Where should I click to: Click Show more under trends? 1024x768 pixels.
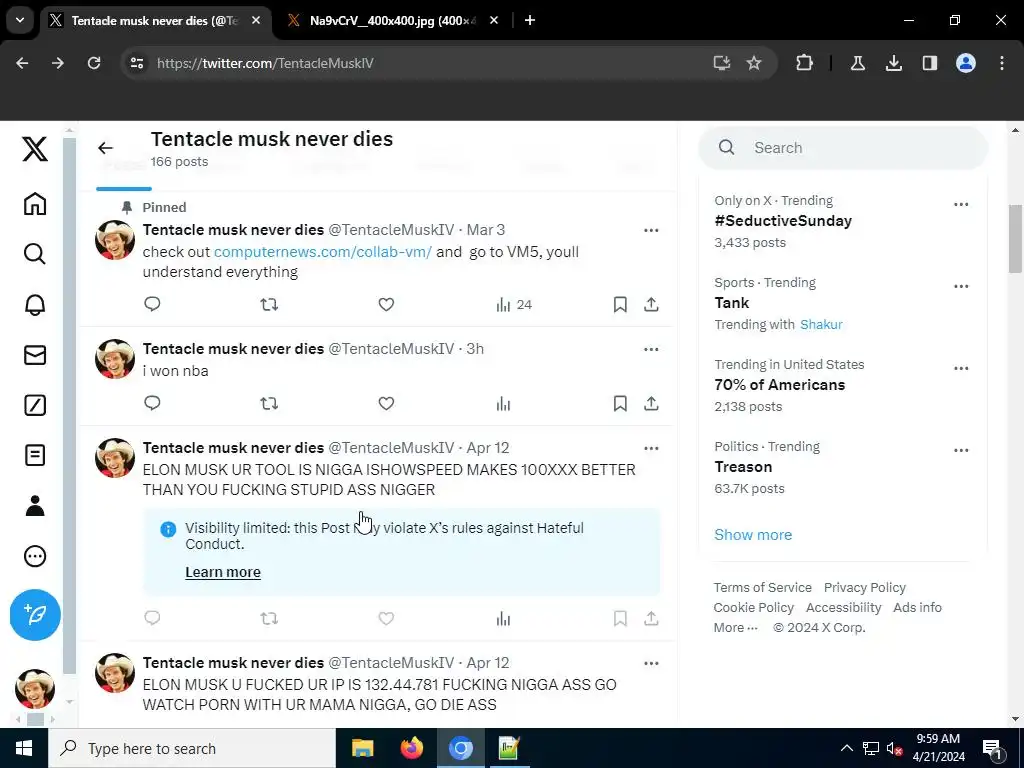pyautogui.click(x=753, y=534)
